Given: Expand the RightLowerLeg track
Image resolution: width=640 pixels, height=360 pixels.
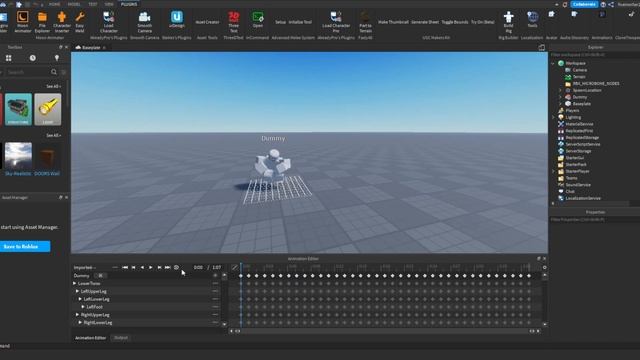Looking at the screenshot, I should click(80, 322).
